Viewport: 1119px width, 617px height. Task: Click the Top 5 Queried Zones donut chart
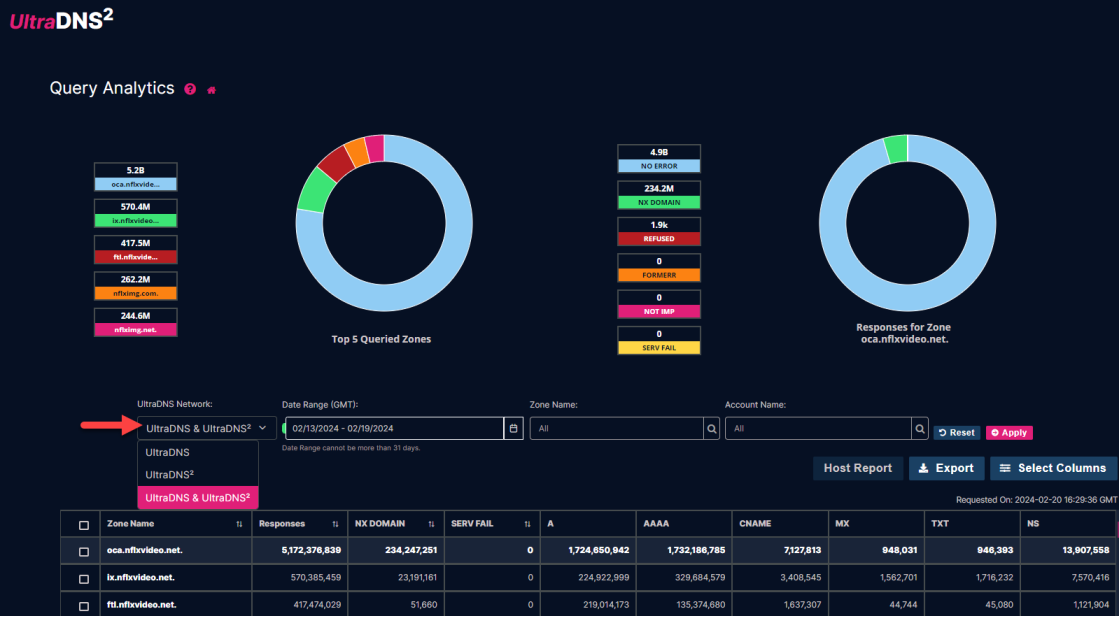click(x=384, y=223)
